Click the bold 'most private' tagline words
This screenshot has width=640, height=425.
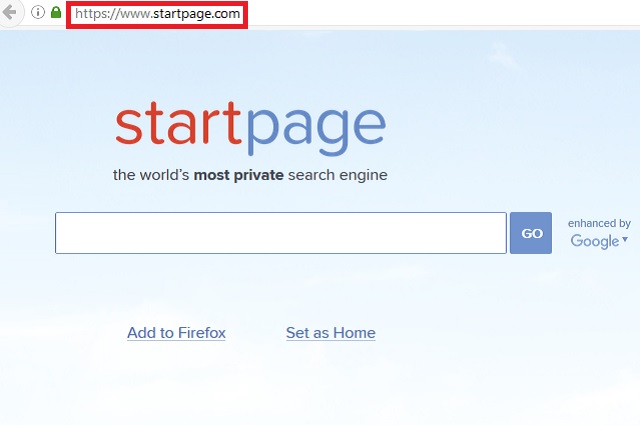coord(238,175)
